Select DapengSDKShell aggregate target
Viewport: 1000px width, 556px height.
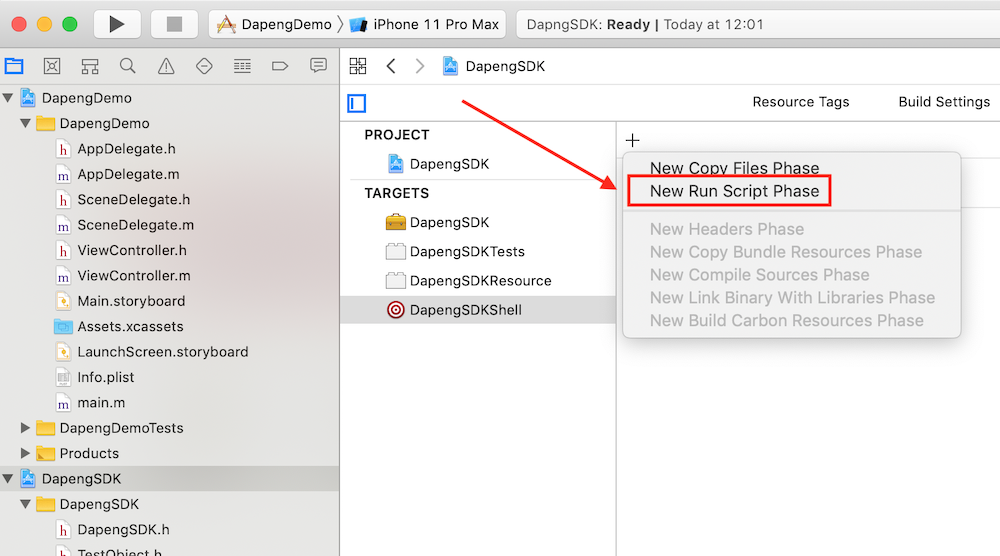(478, 310)
